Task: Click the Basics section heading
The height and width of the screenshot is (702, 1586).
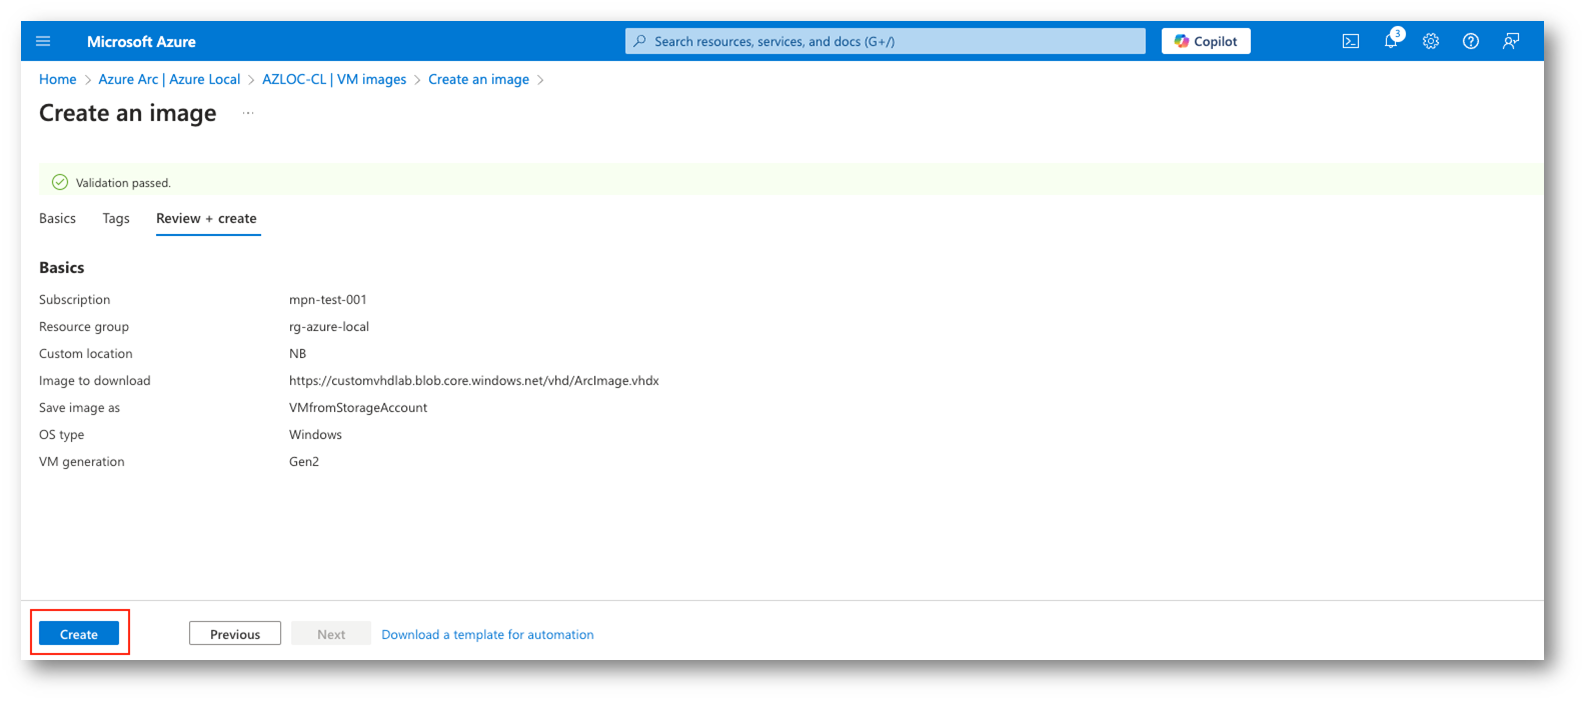Action: point(62,267)
